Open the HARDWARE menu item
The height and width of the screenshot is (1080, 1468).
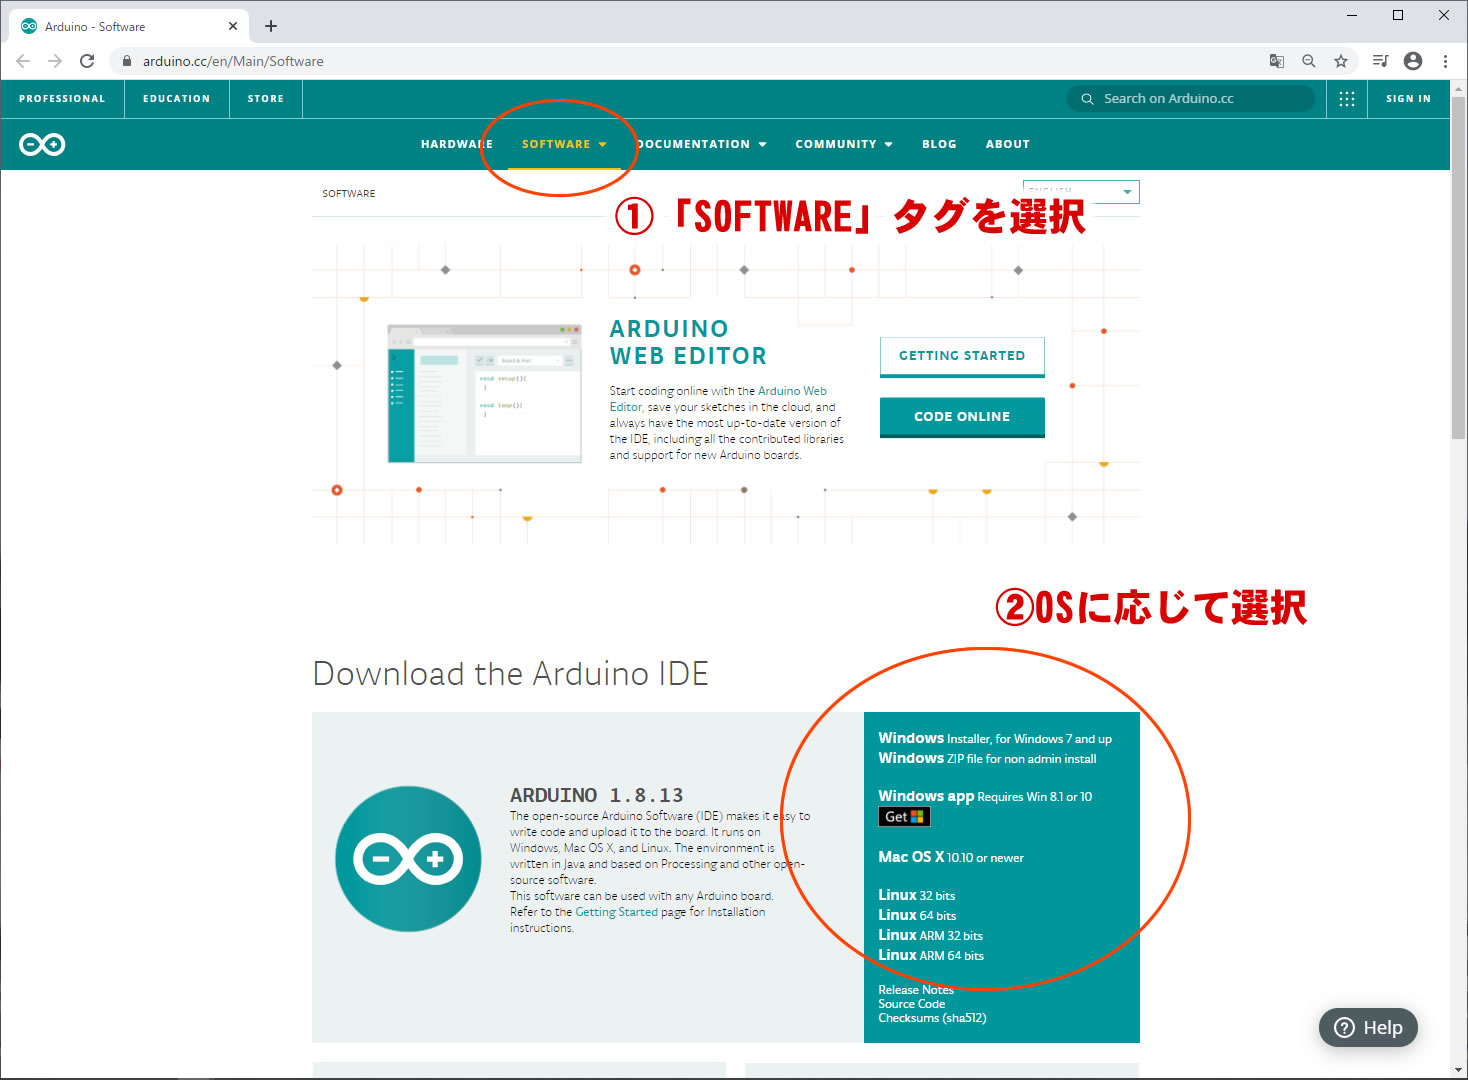point(456,145)
